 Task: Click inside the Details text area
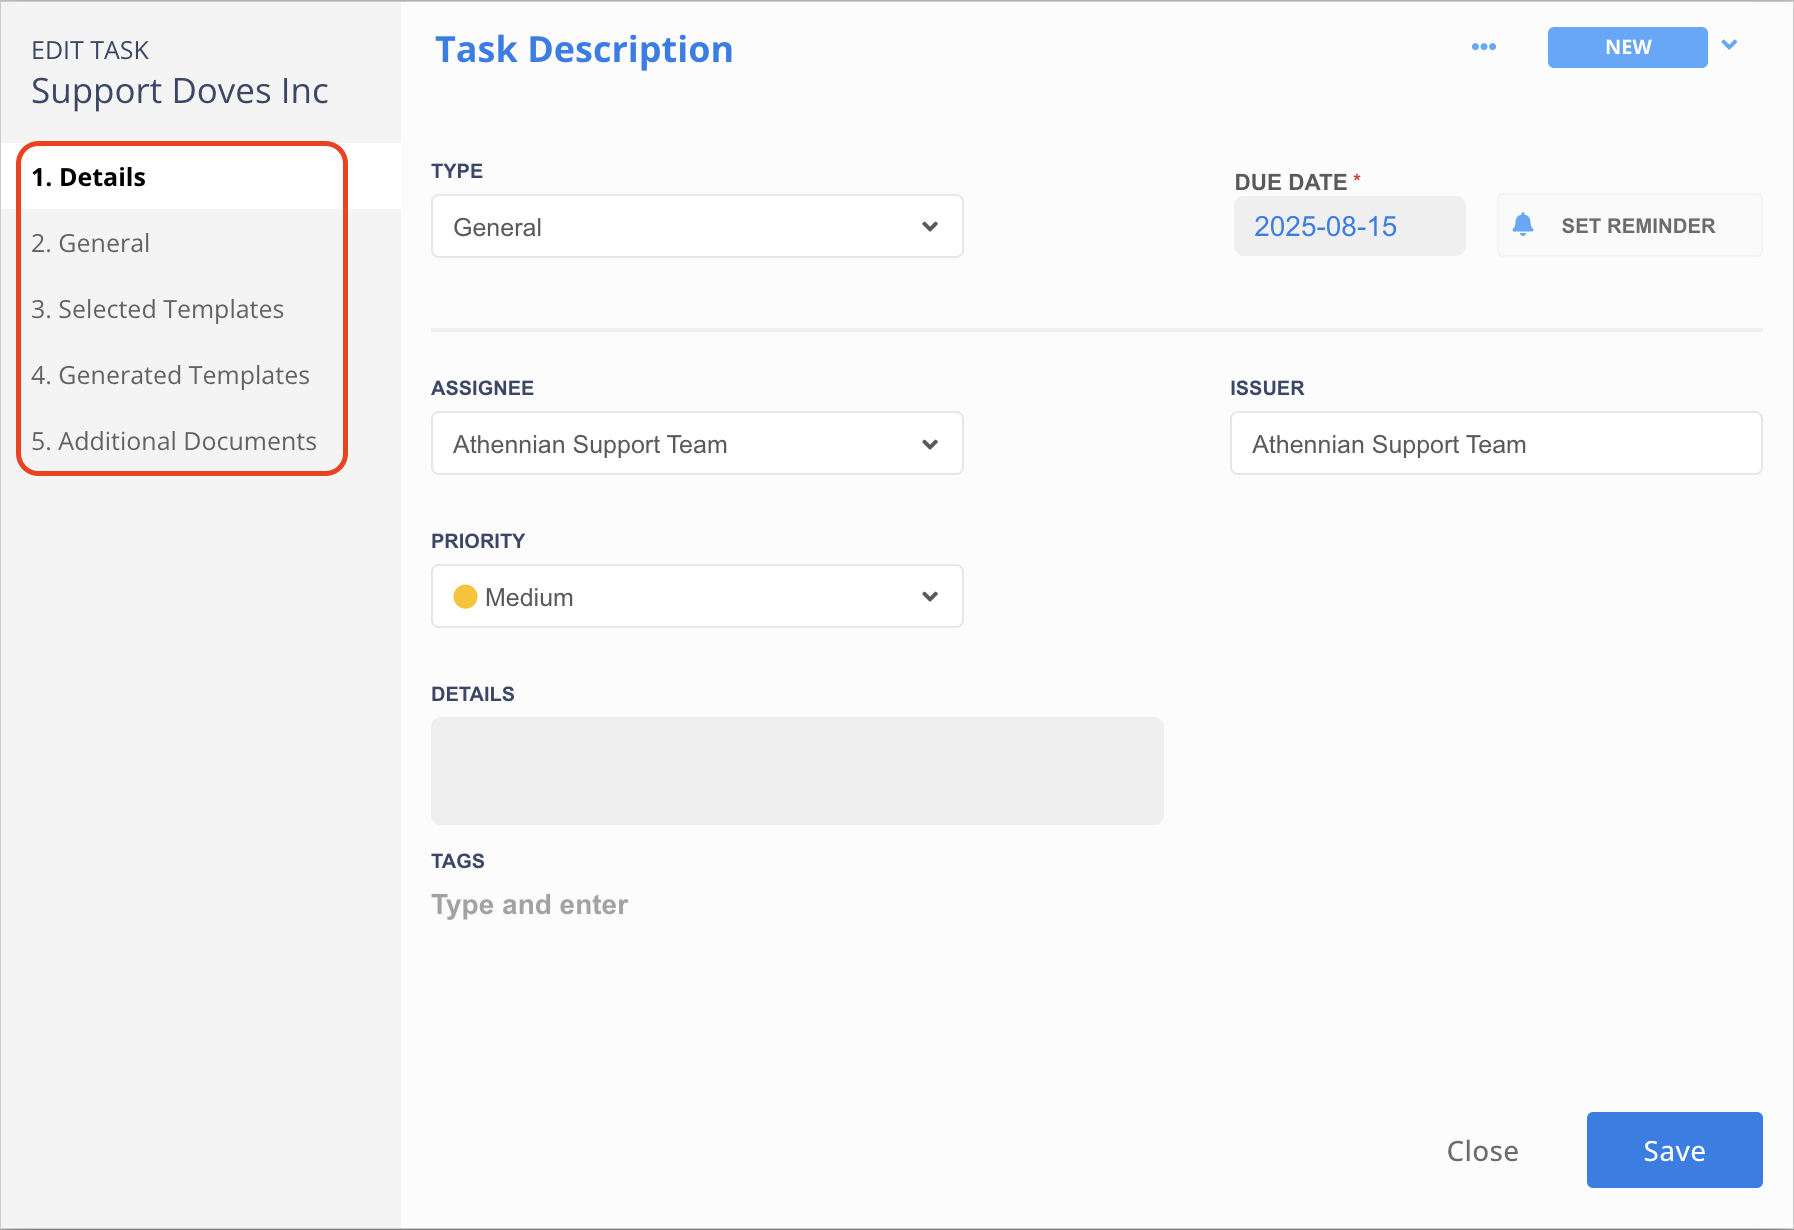796,771
